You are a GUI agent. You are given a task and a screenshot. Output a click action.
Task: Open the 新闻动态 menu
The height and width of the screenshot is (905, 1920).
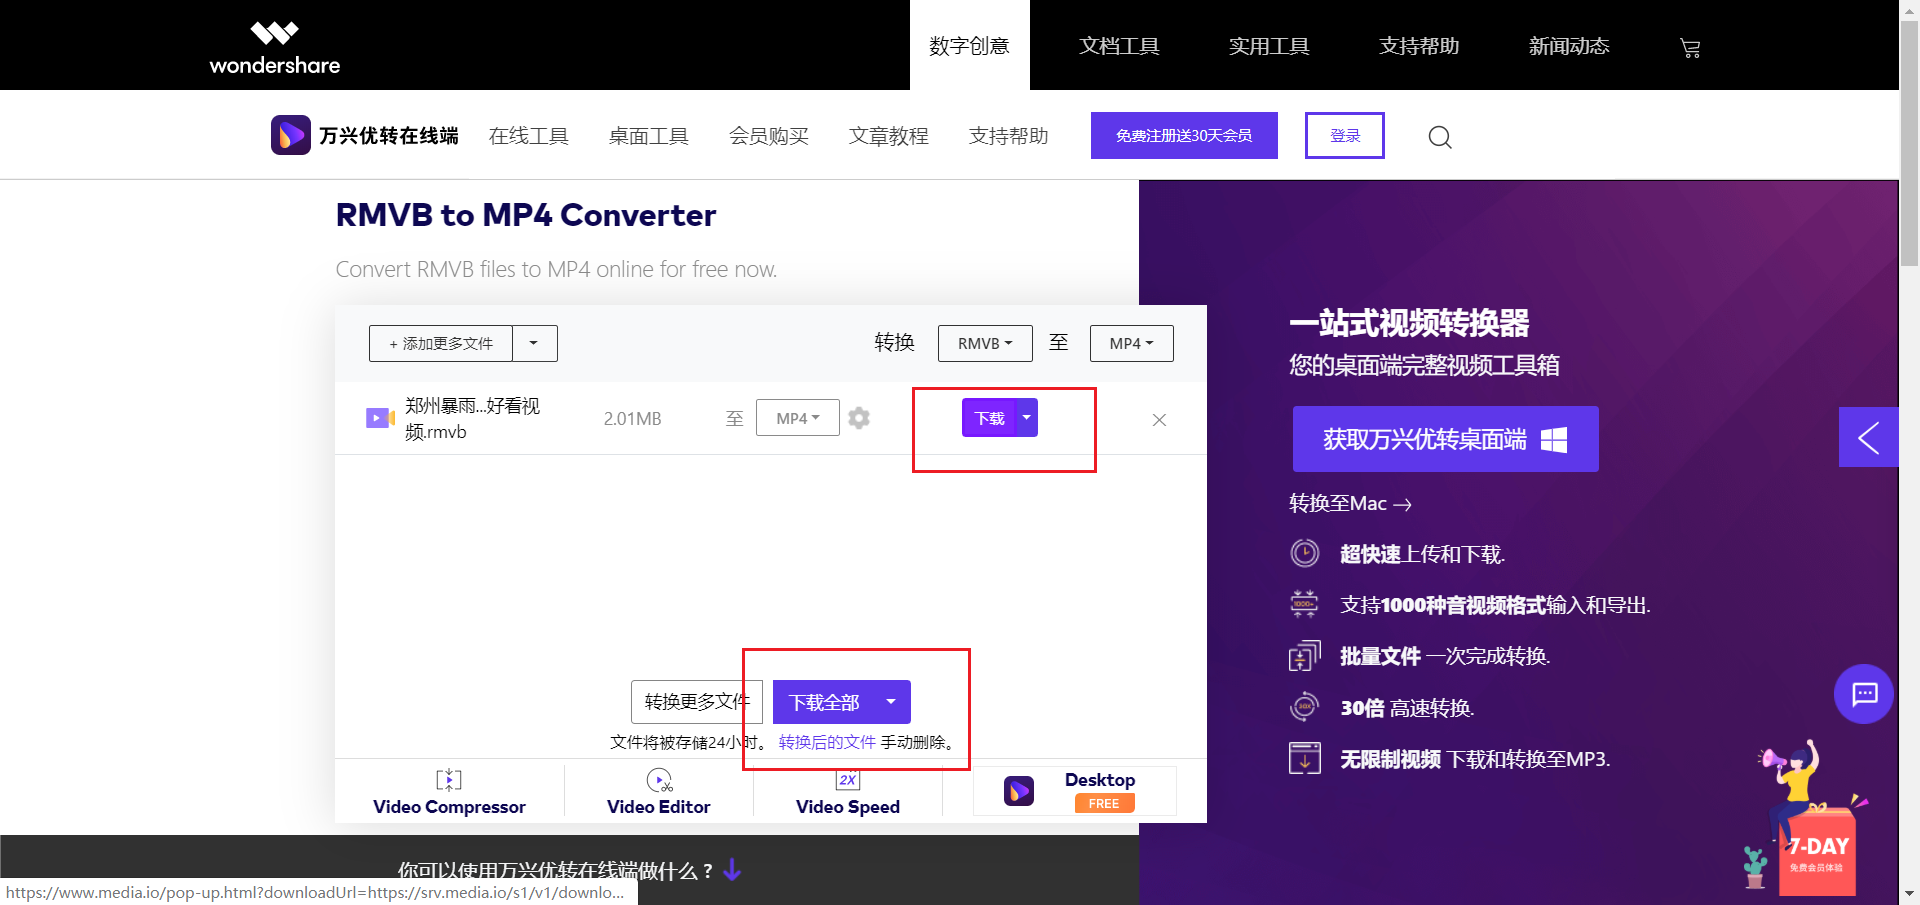click(x=1569, y=46)
